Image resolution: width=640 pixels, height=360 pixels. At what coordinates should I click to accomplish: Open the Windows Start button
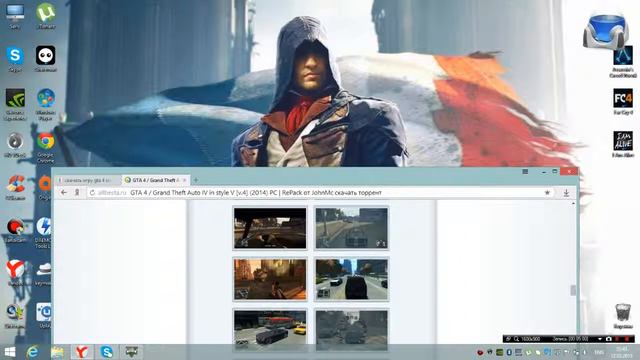pos(9,352)
